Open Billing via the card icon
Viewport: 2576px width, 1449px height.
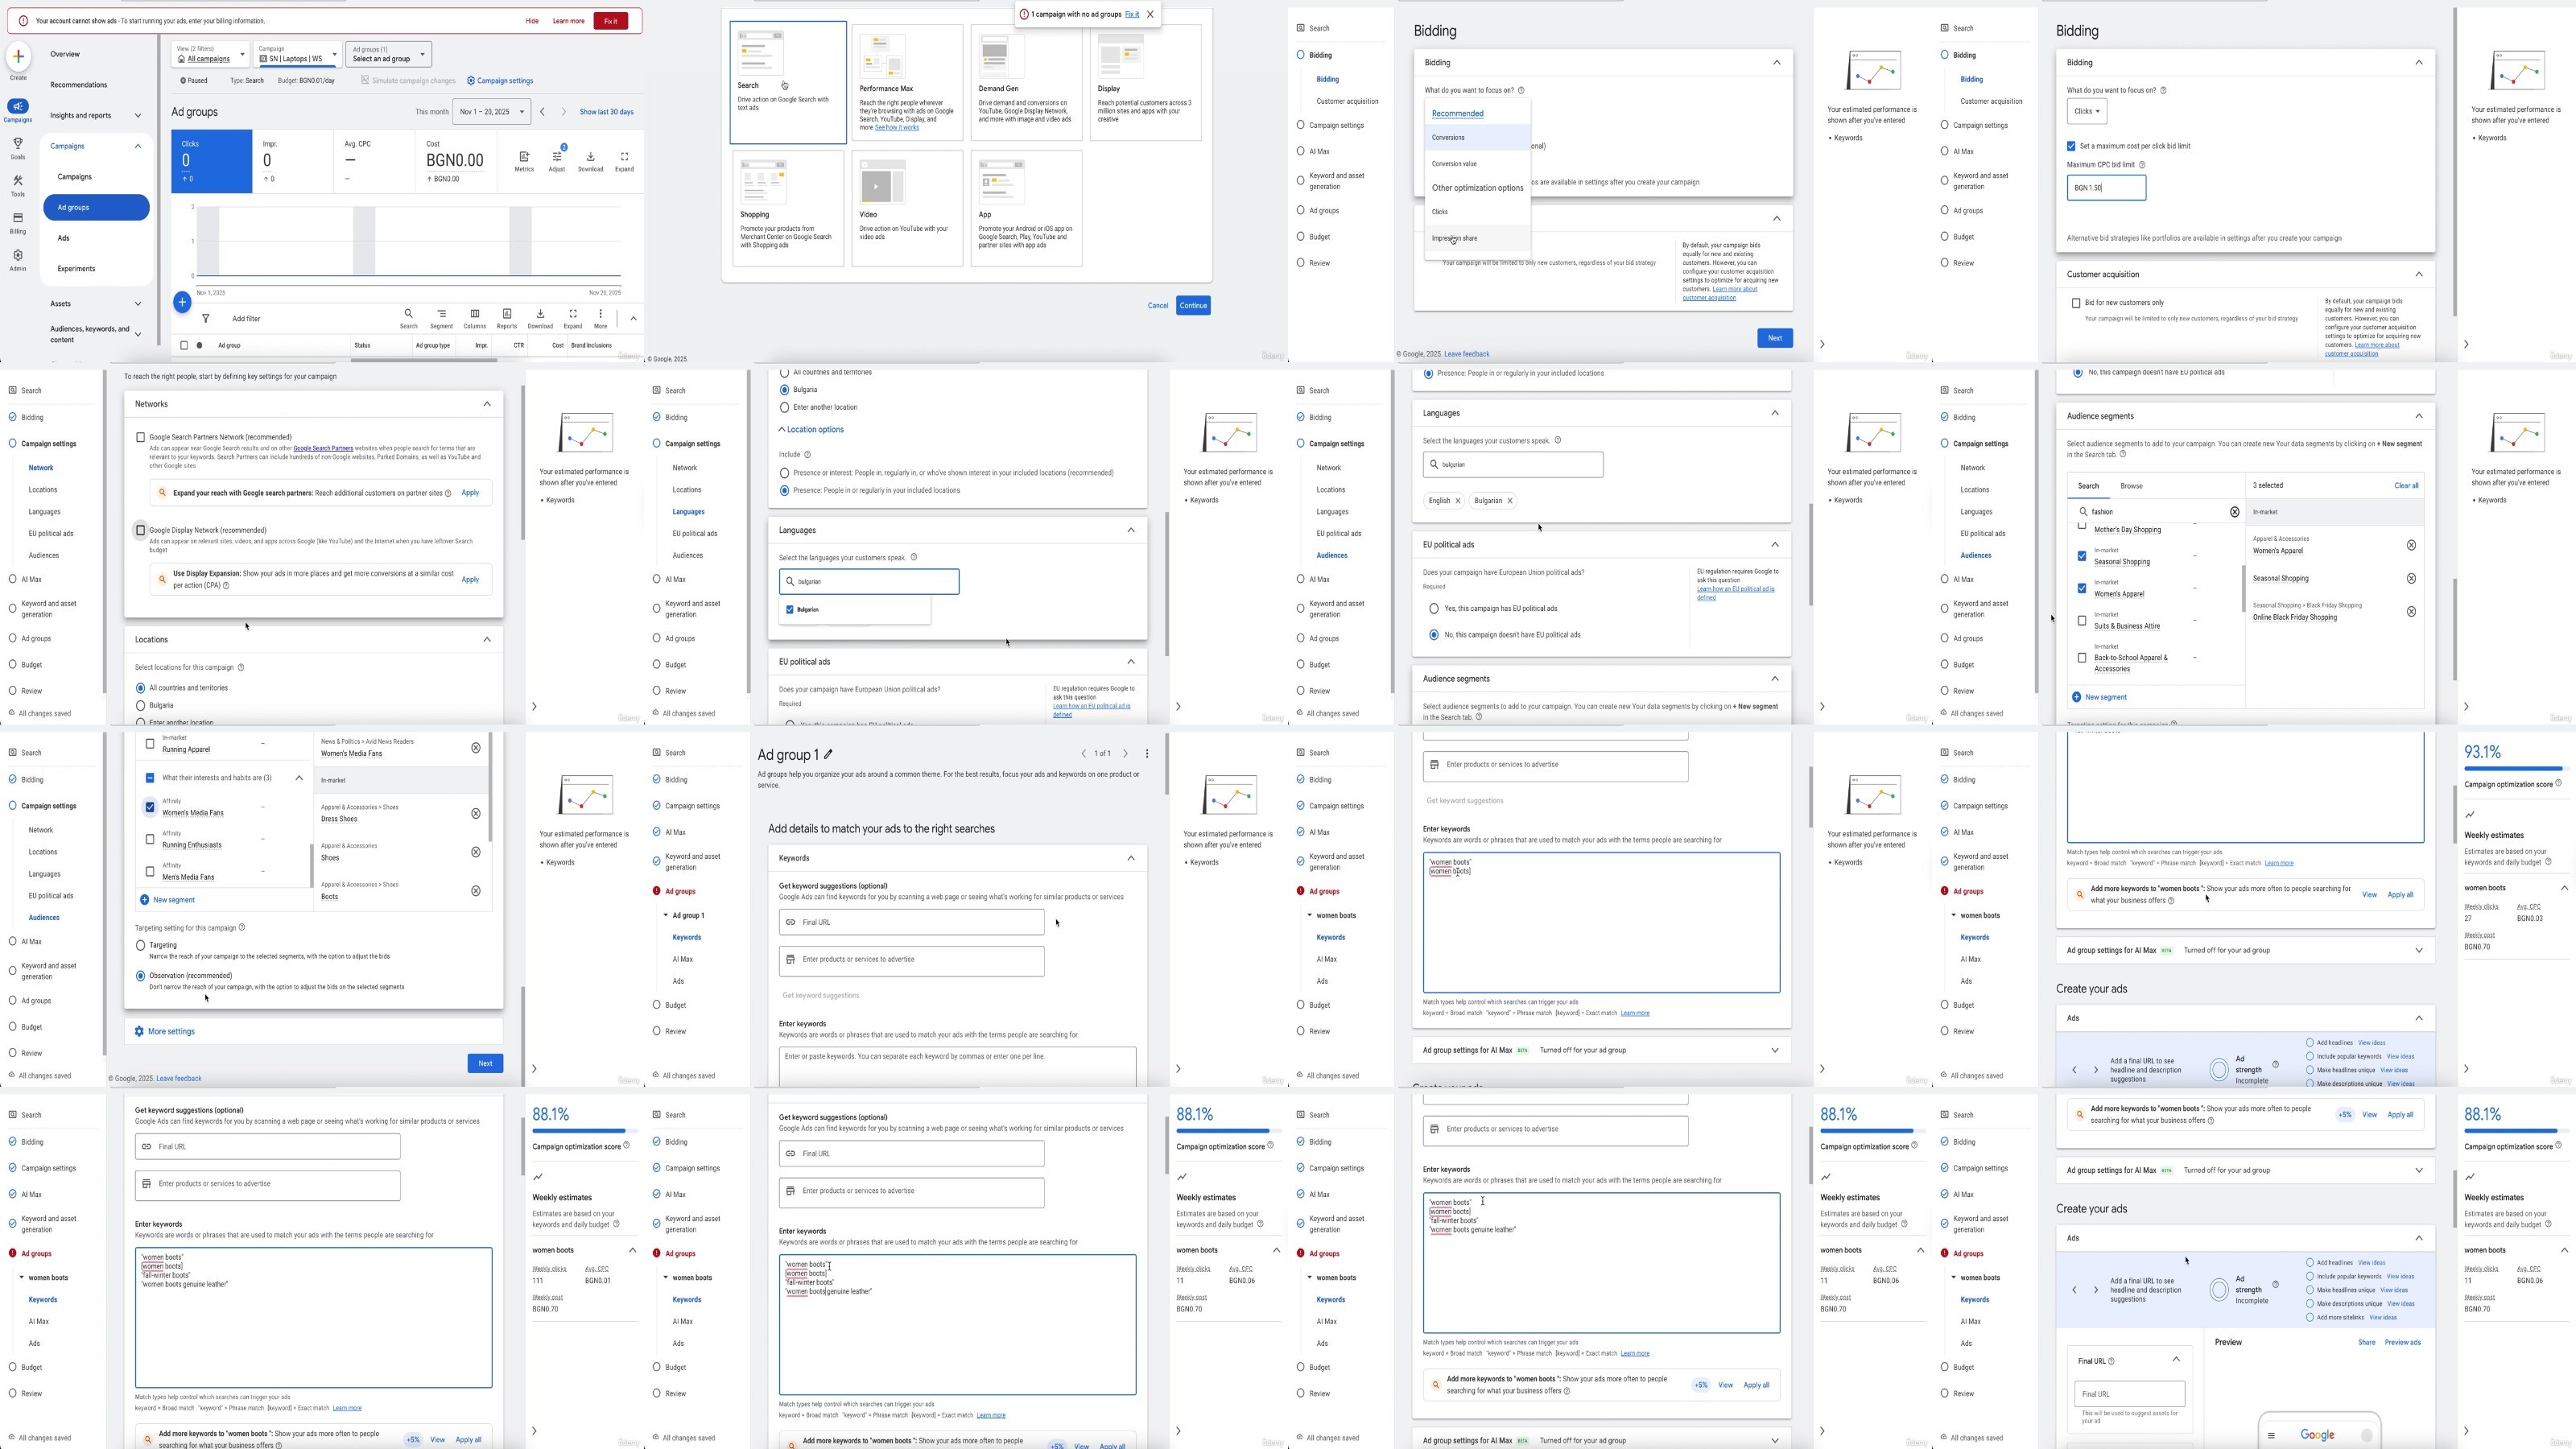tap(18, 218)
